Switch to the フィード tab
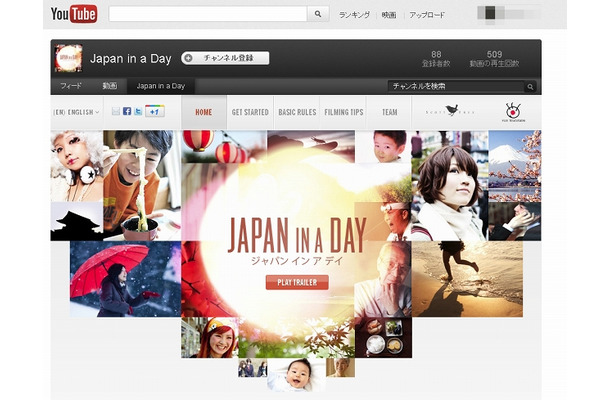Image resolution: width=610 pixels, height=400 pixels. (71, 86)
